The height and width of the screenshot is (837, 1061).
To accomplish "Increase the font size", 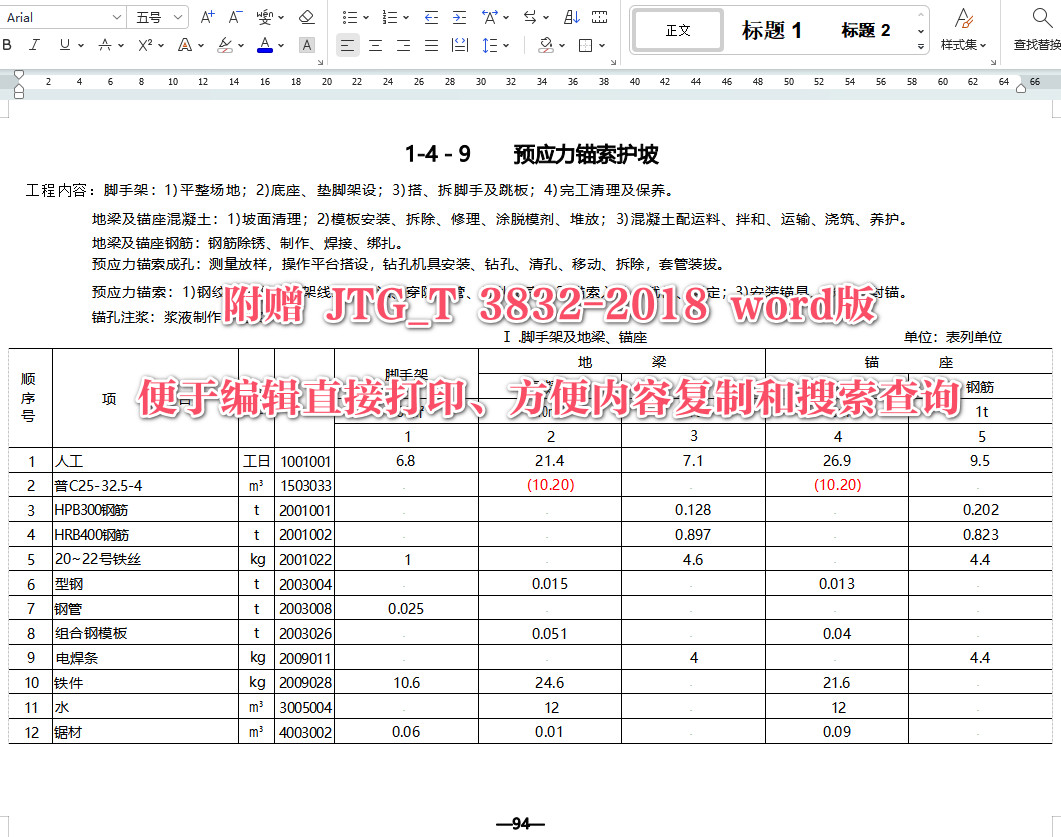I will [x=207, y=16].
